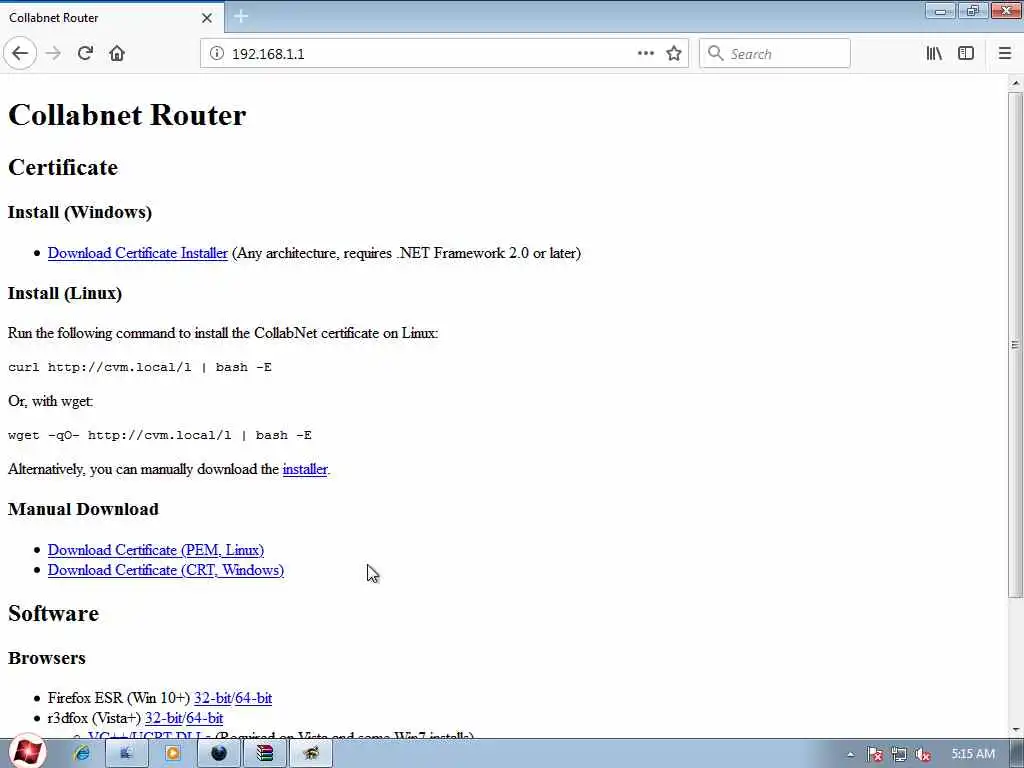Get Firefox ESR 32-bit download
This screenshot has width=1024, height=768.
pyautogui.click(x=212, y=698)
